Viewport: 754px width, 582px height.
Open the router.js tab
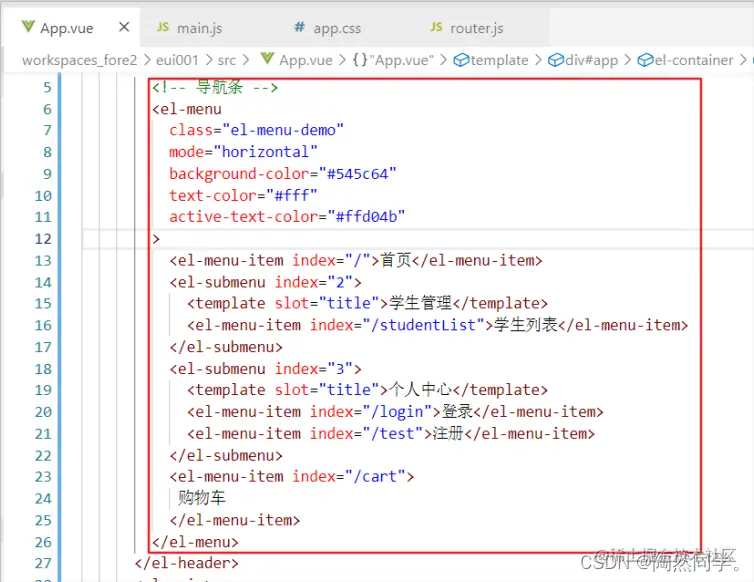click(x=477, y=28)
